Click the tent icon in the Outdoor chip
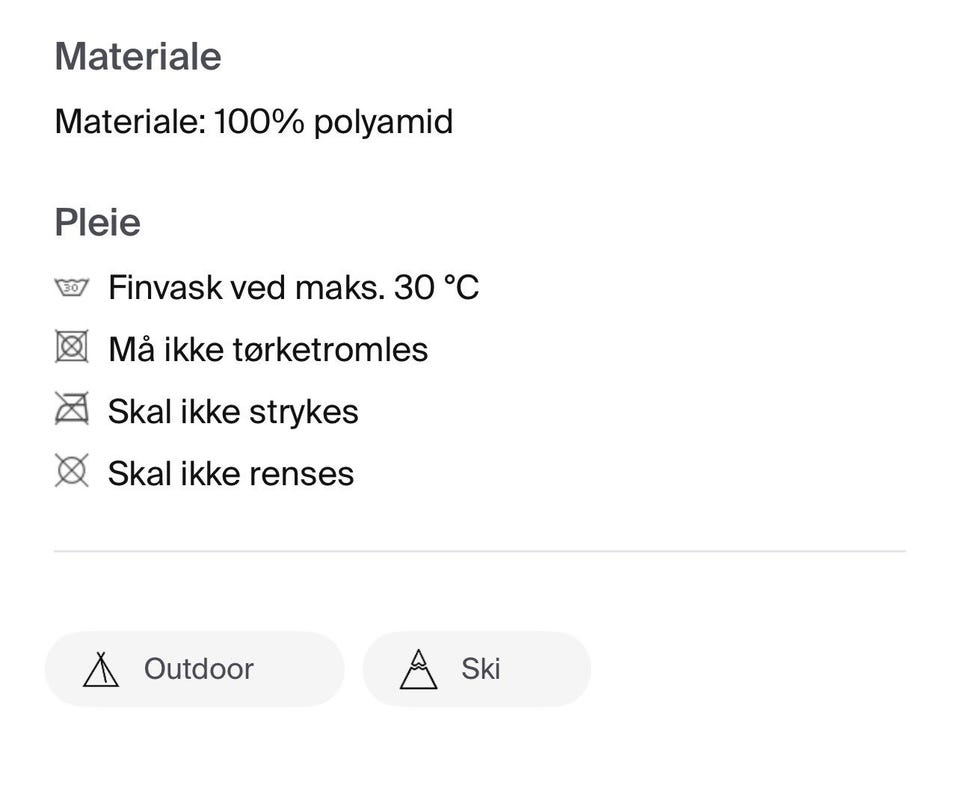 100,669
